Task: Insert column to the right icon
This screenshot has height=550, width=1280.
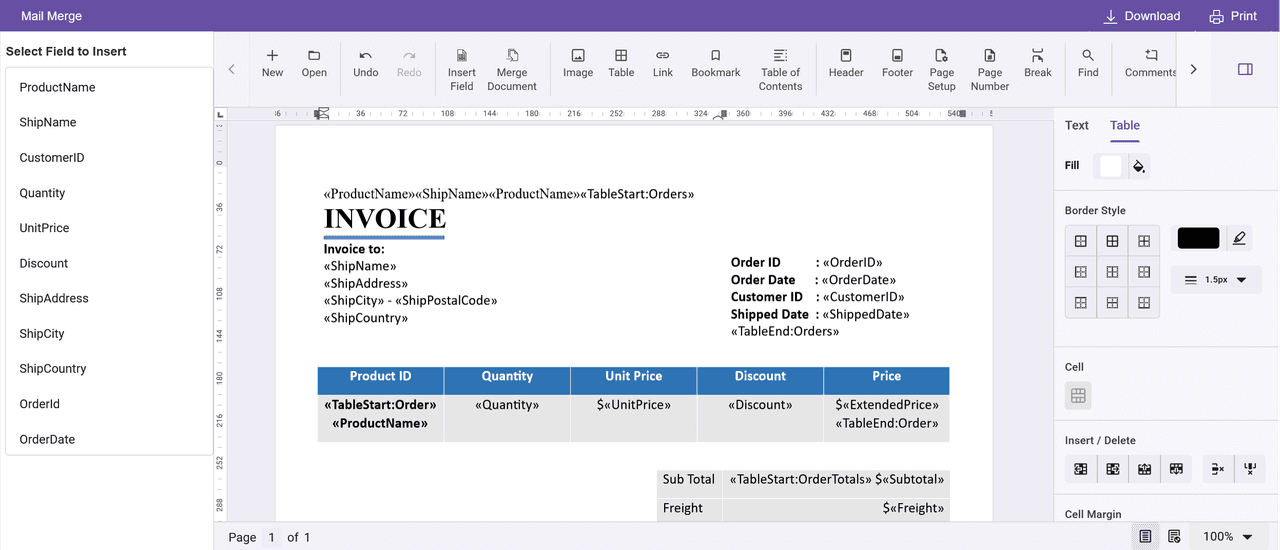Action: 1112,468
